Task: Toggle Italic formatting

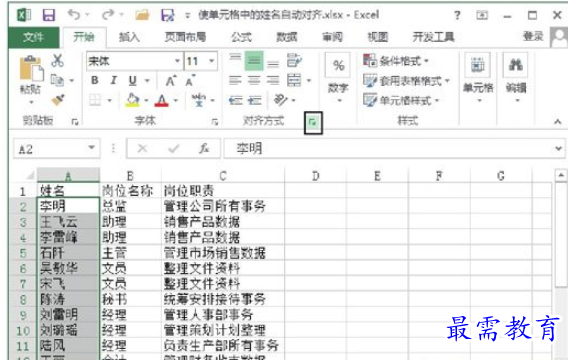Action: tap(113, 80)
